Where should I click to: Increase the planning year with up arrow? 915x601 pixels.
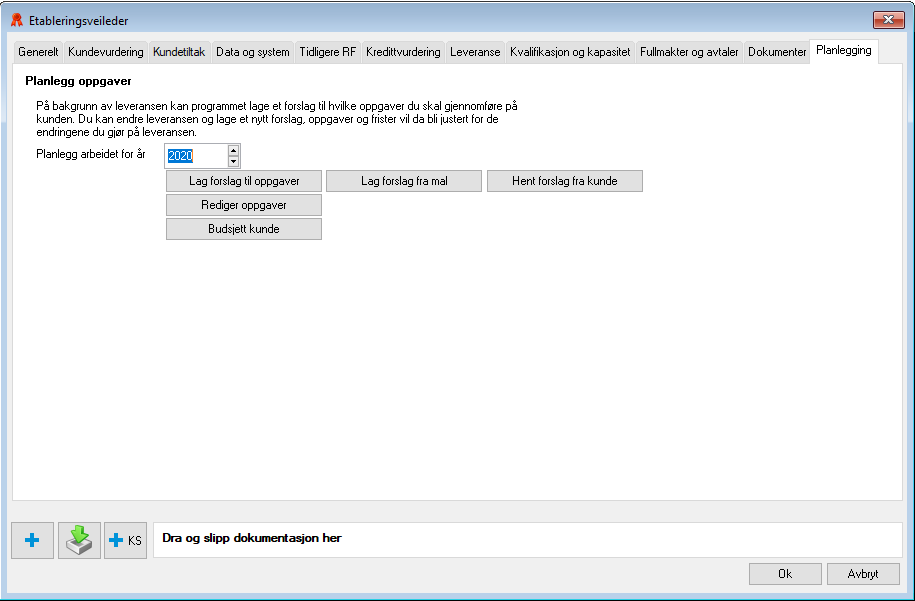pos(233,151)
